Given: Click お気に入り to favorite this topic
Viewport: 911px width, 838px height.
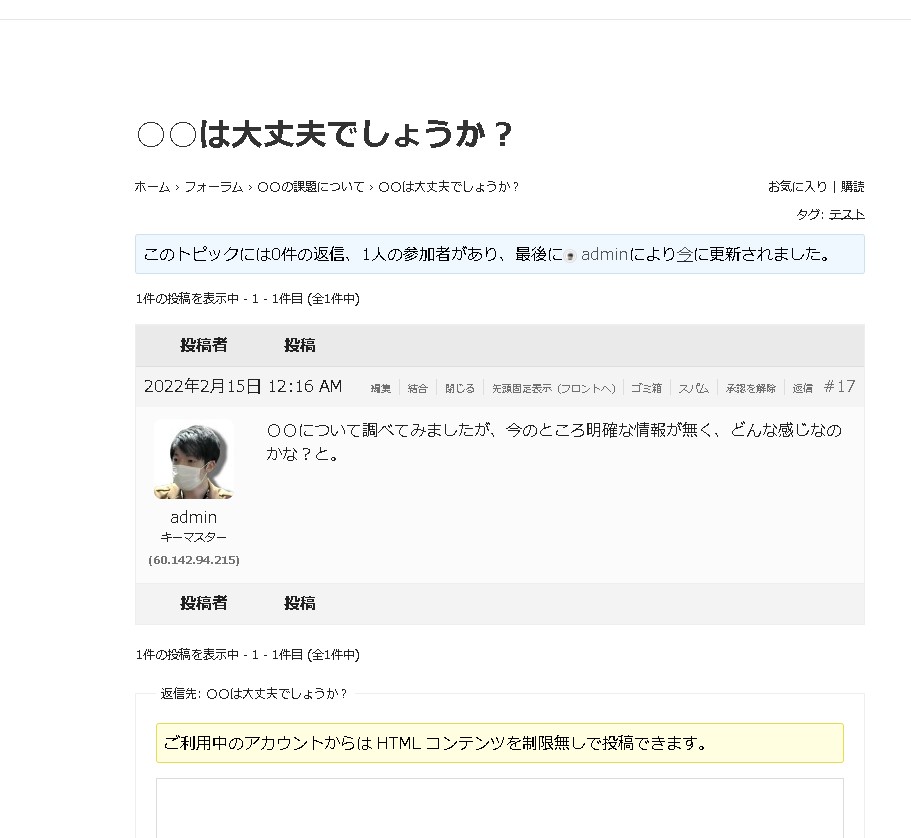Looking at the screenshot, I should point(797,187).
